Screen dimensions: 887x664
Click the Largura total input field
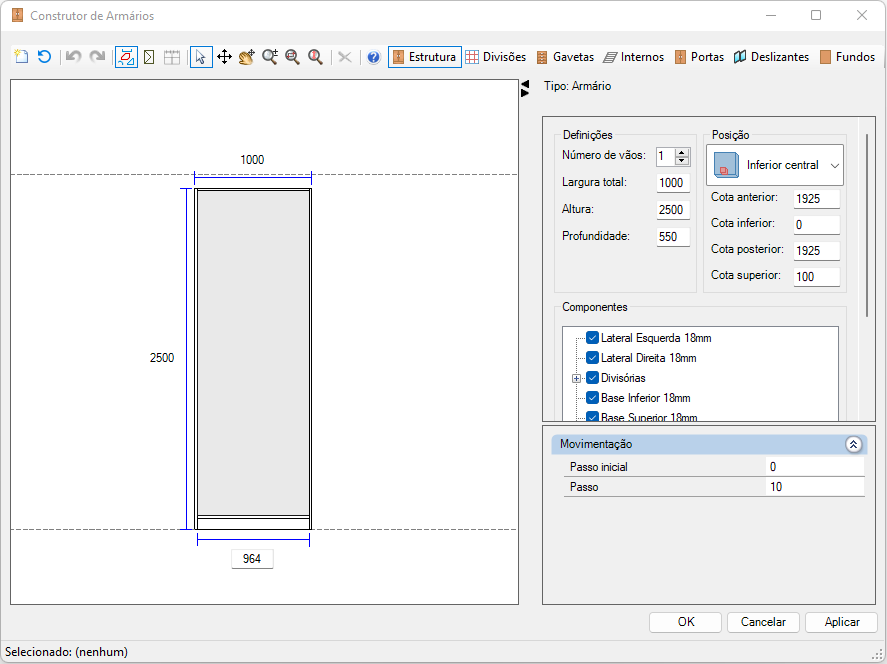(672, 183)
